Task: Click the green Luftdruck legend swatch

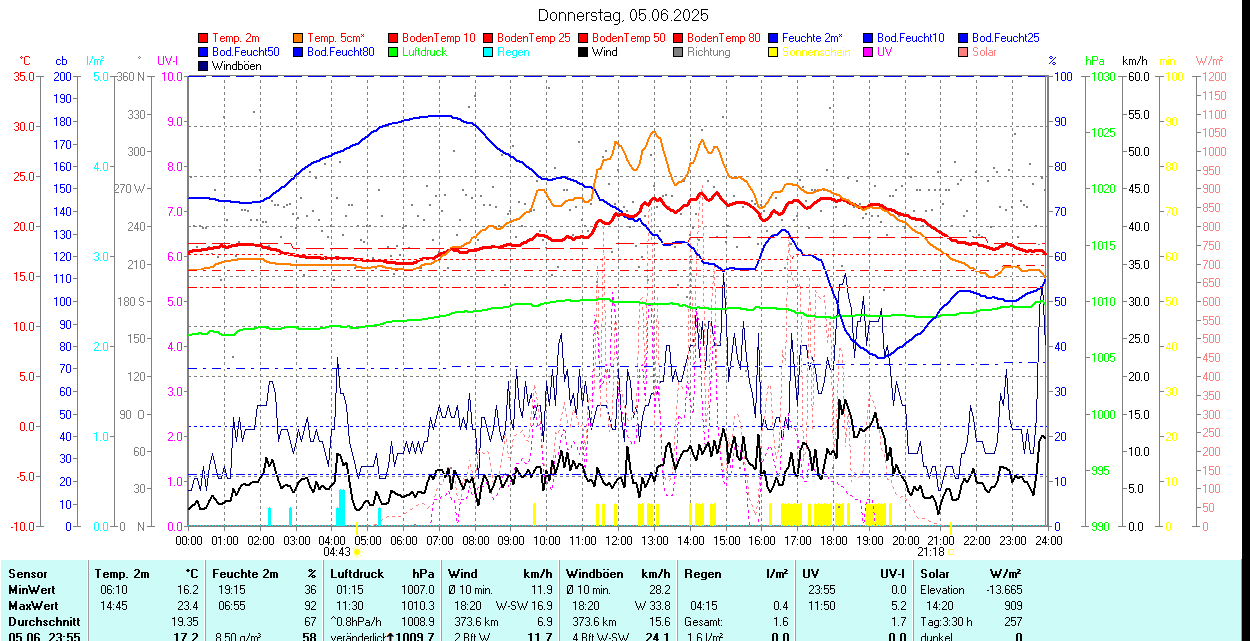Action: pos(394,52)
